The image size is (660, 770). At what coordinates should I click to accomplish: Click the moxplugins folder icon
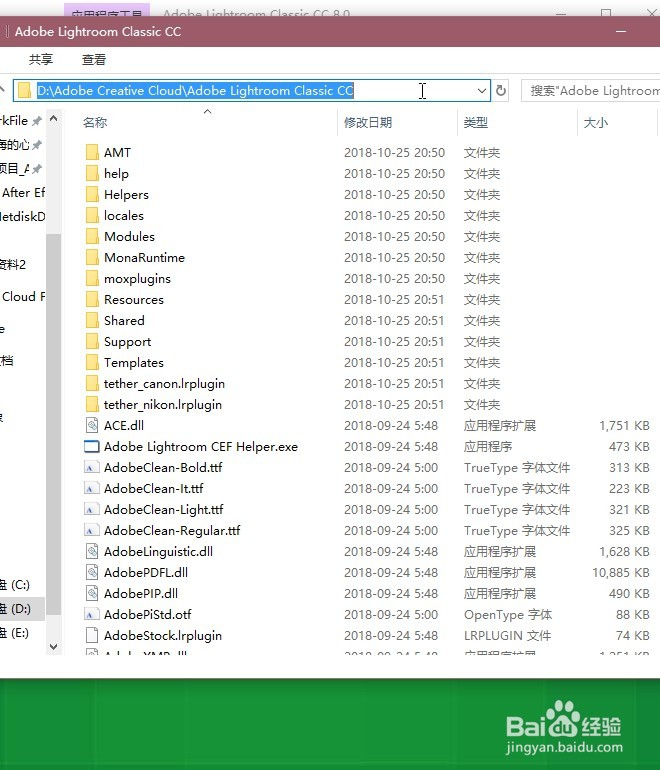tap(92, 278)
